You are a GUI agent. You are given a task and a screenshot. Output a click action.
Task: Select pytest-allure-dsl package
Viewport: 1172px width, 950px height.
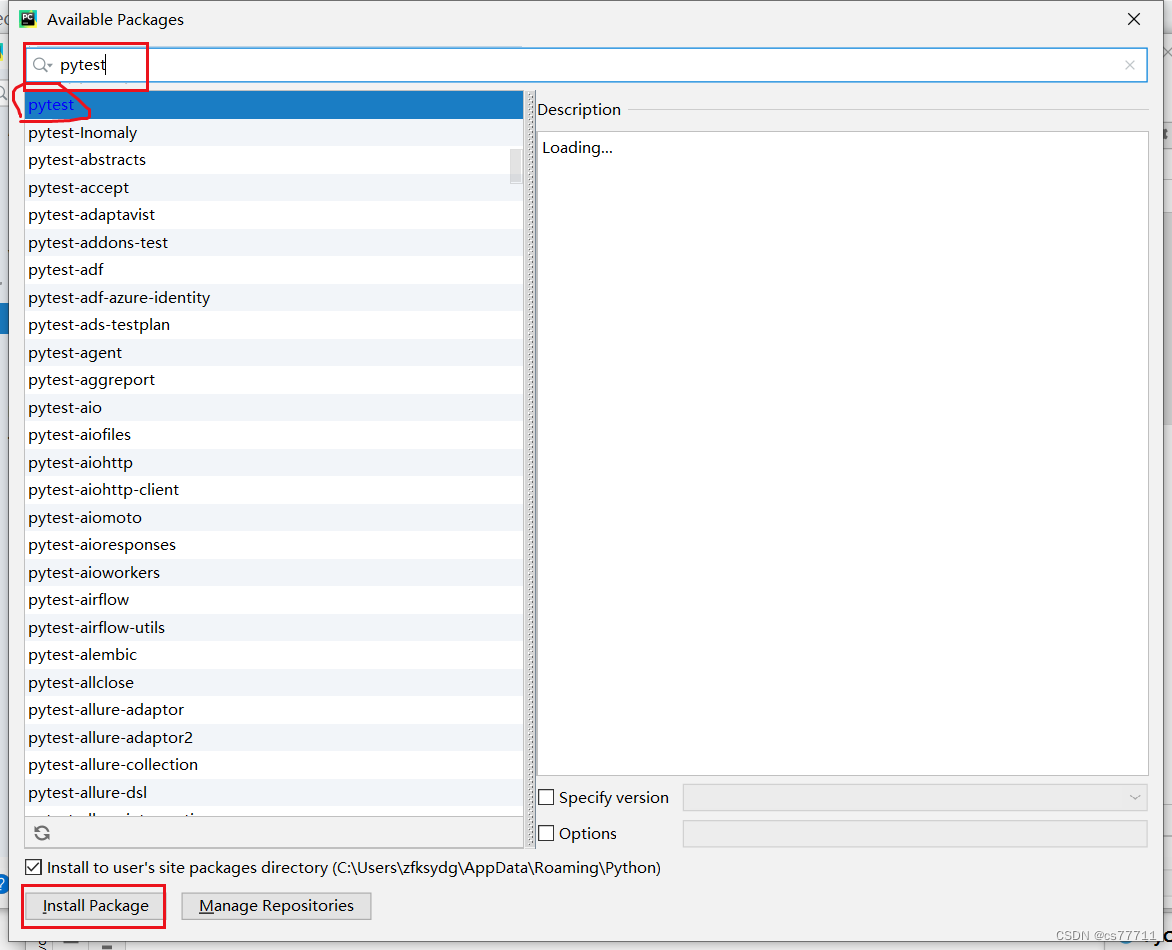[x=274, y=792]
